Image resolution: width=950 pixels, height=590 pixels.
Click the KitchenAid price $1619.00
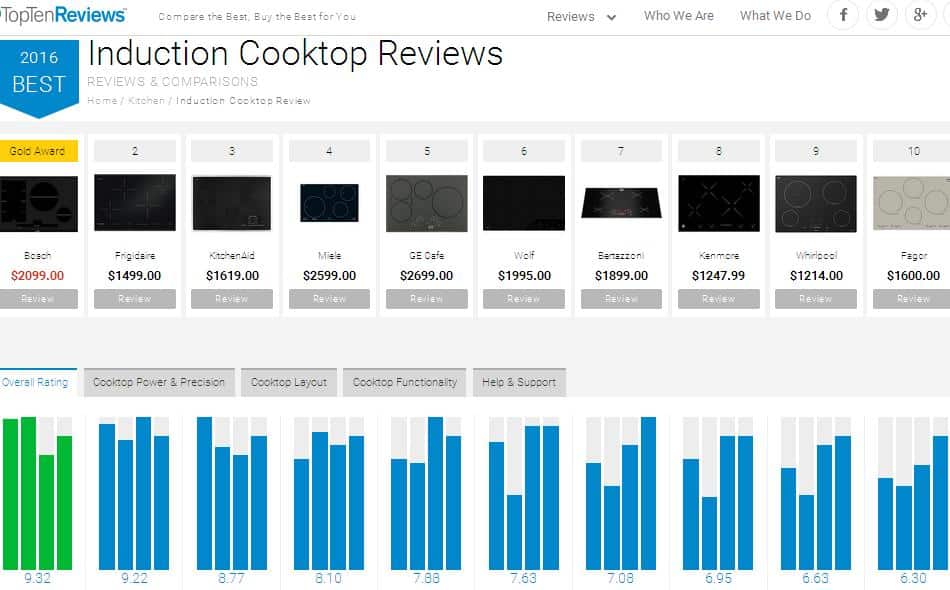(x=232, y=276)
